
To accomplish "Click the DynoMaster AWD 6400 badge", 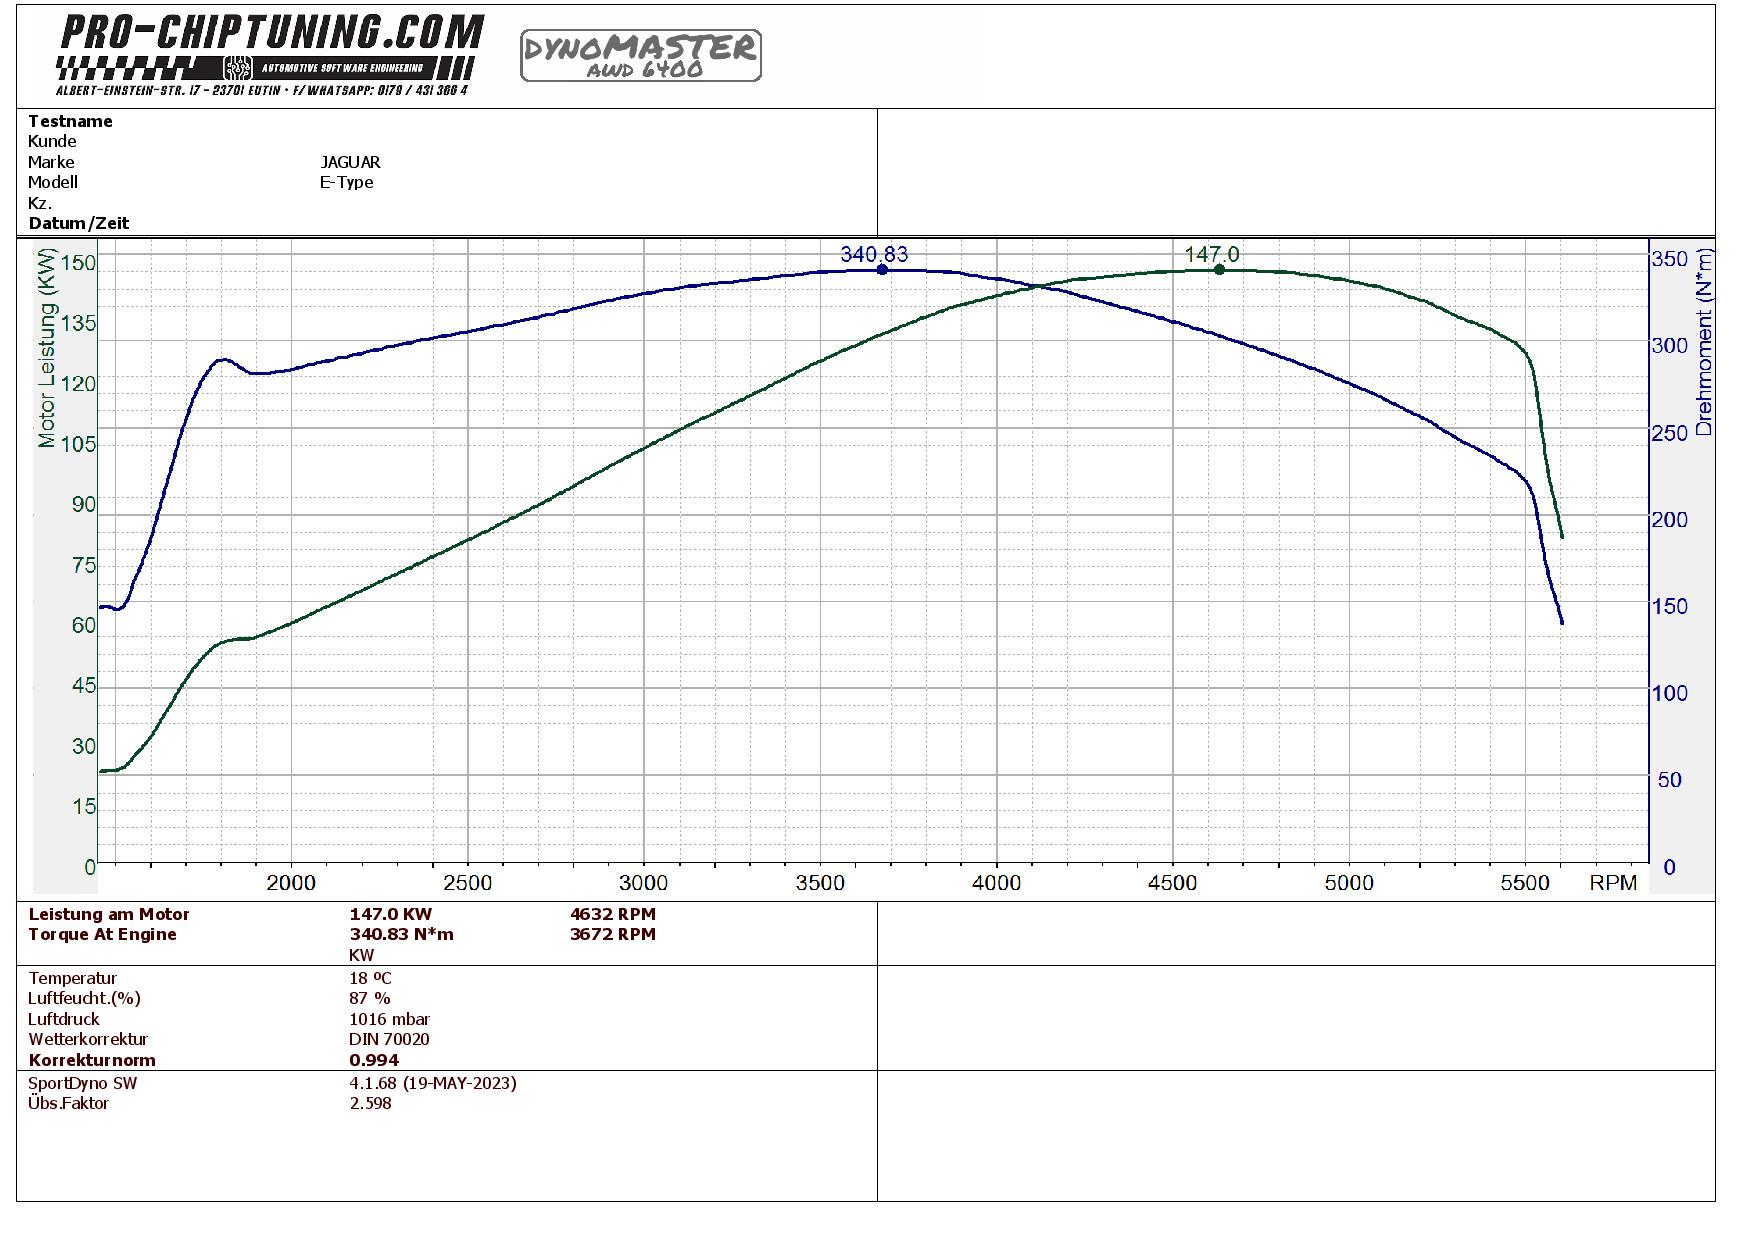I will pyautogui.click(x=640, y=55).
